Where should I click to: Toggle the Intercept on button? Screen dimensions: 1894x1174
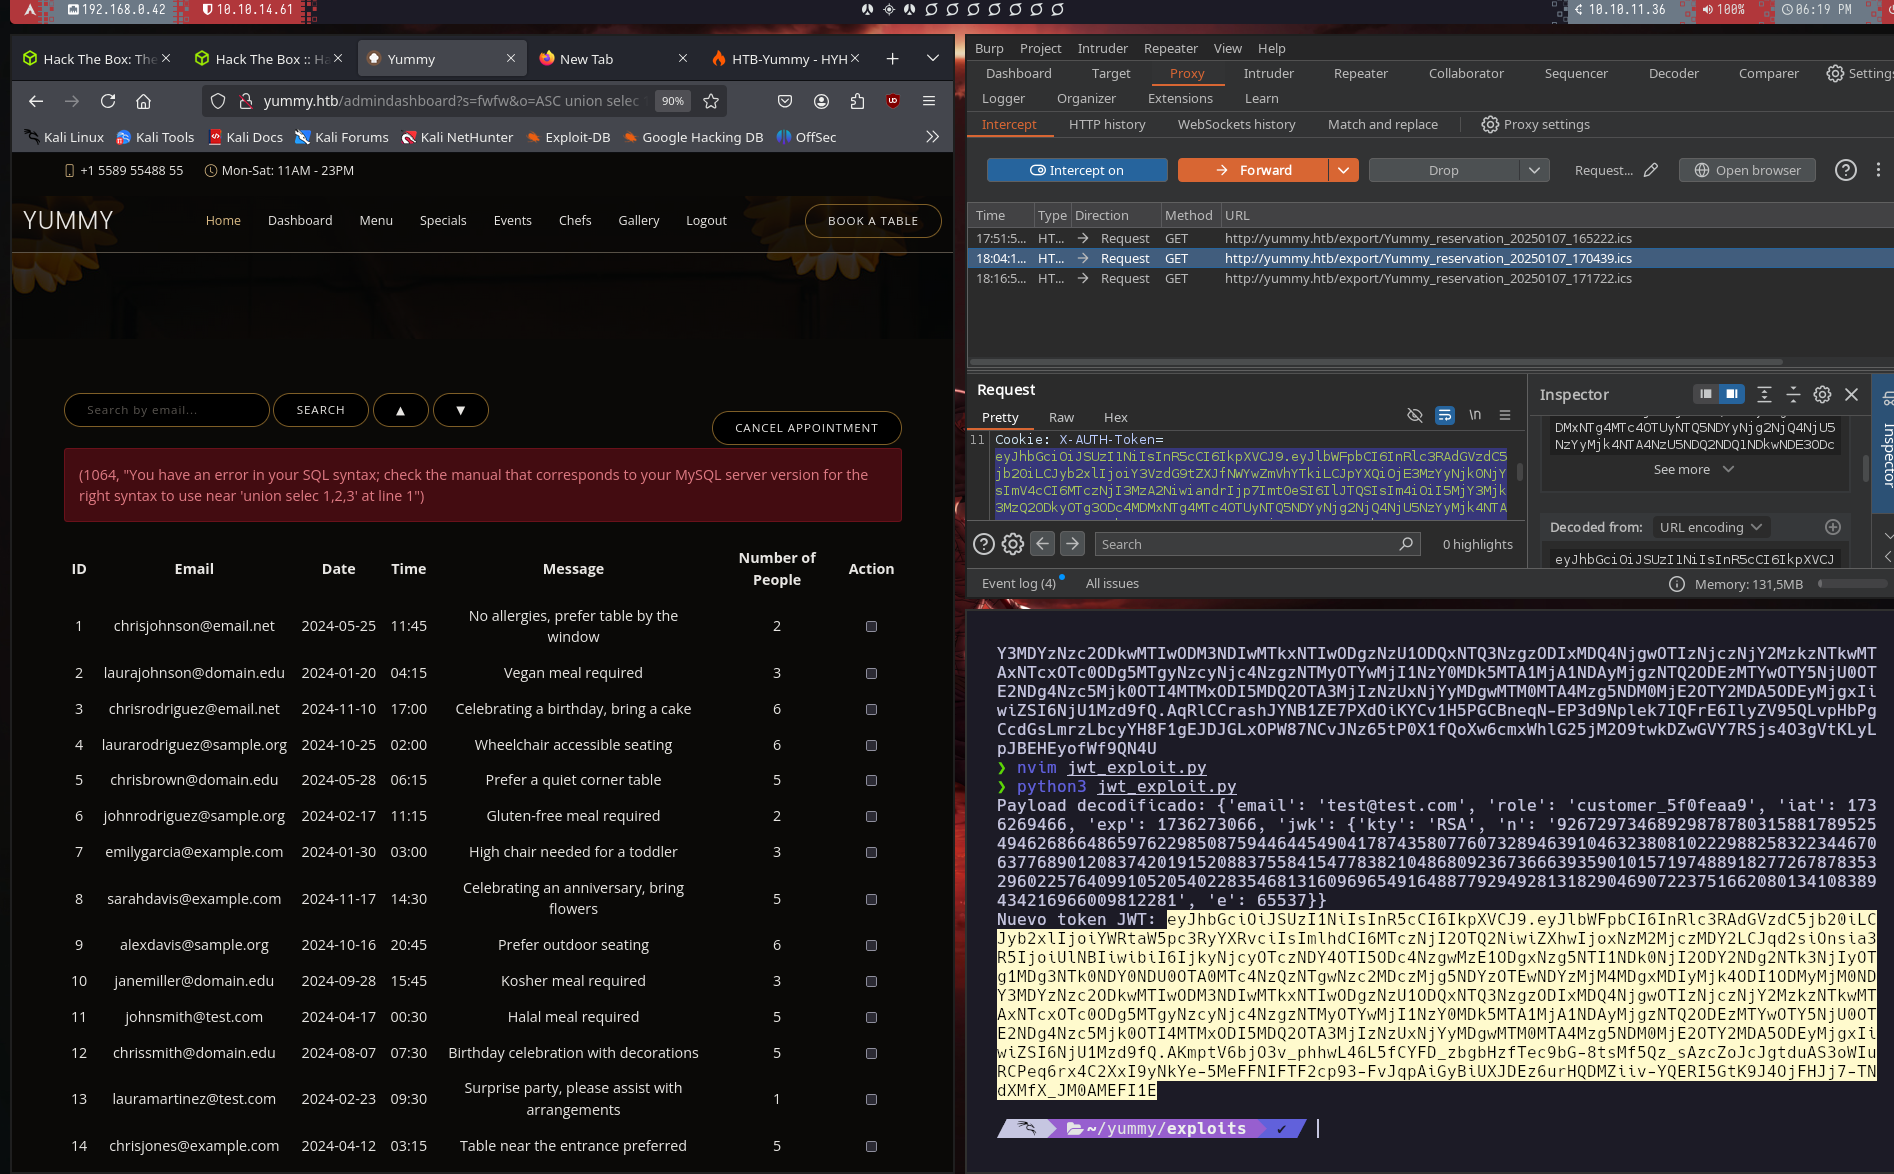[1077, 170]
